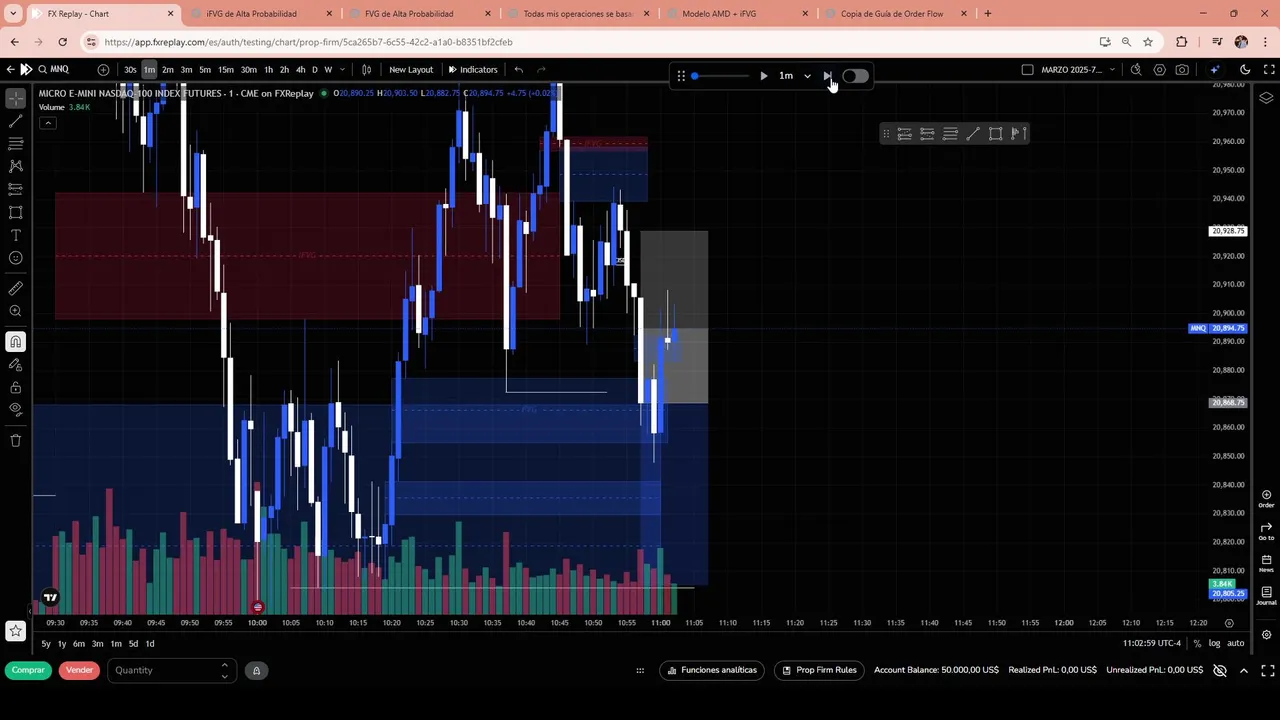Select the crosshair cursor tool
This screenshot has height=720, width=1280.
click(16, 99)
